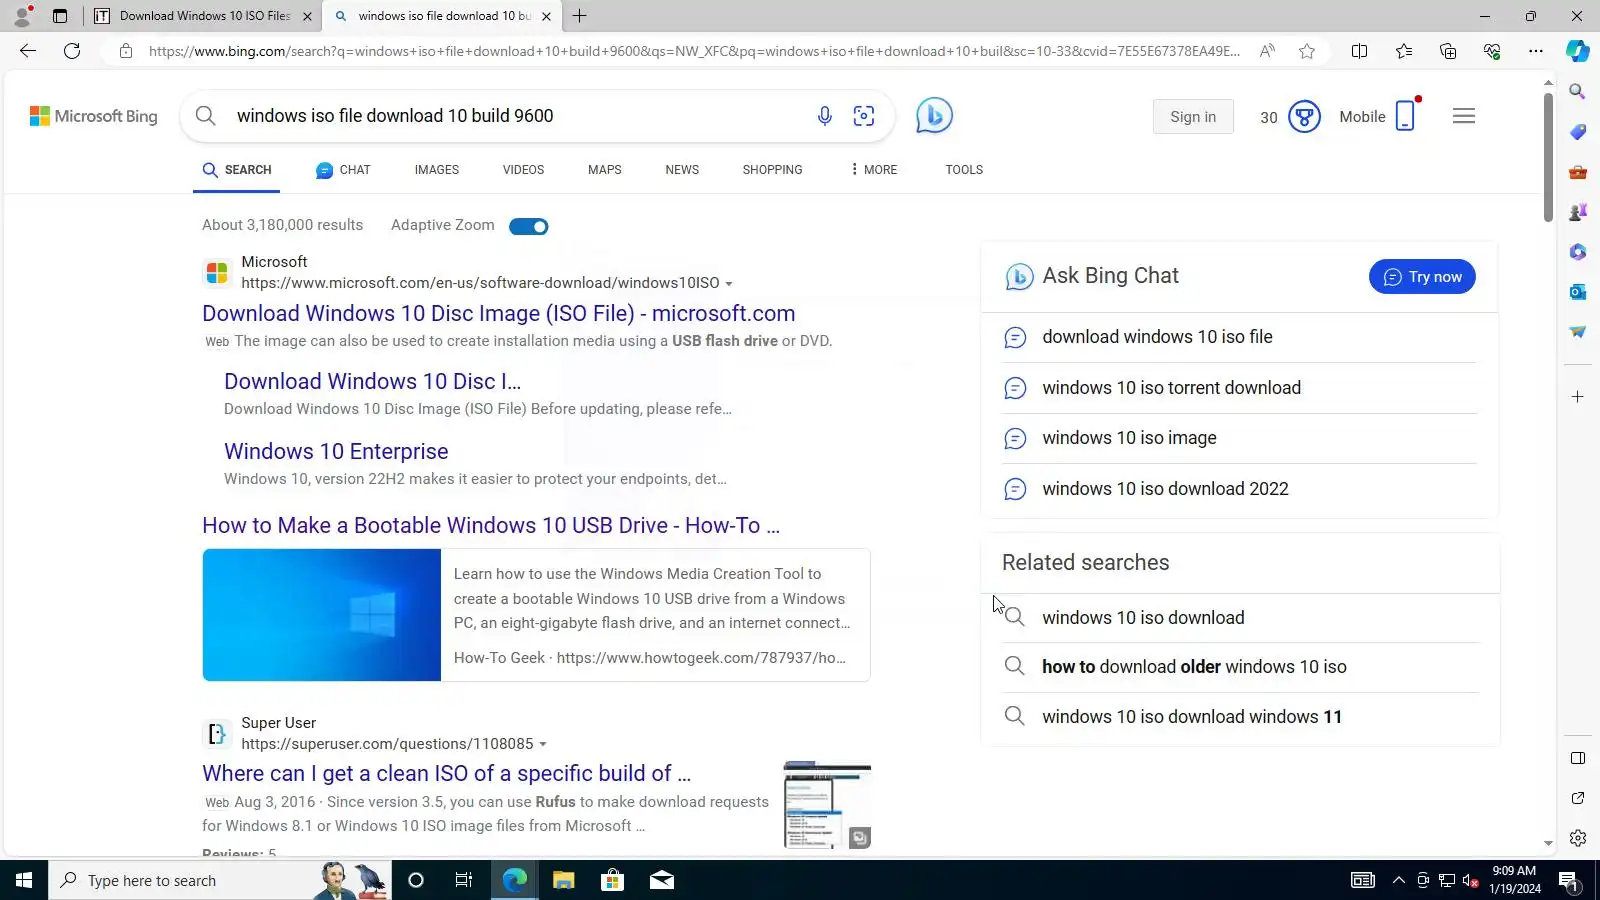Open the Super User clean ISO result
Screen dimensions: 1600x900
click(446, 773)
